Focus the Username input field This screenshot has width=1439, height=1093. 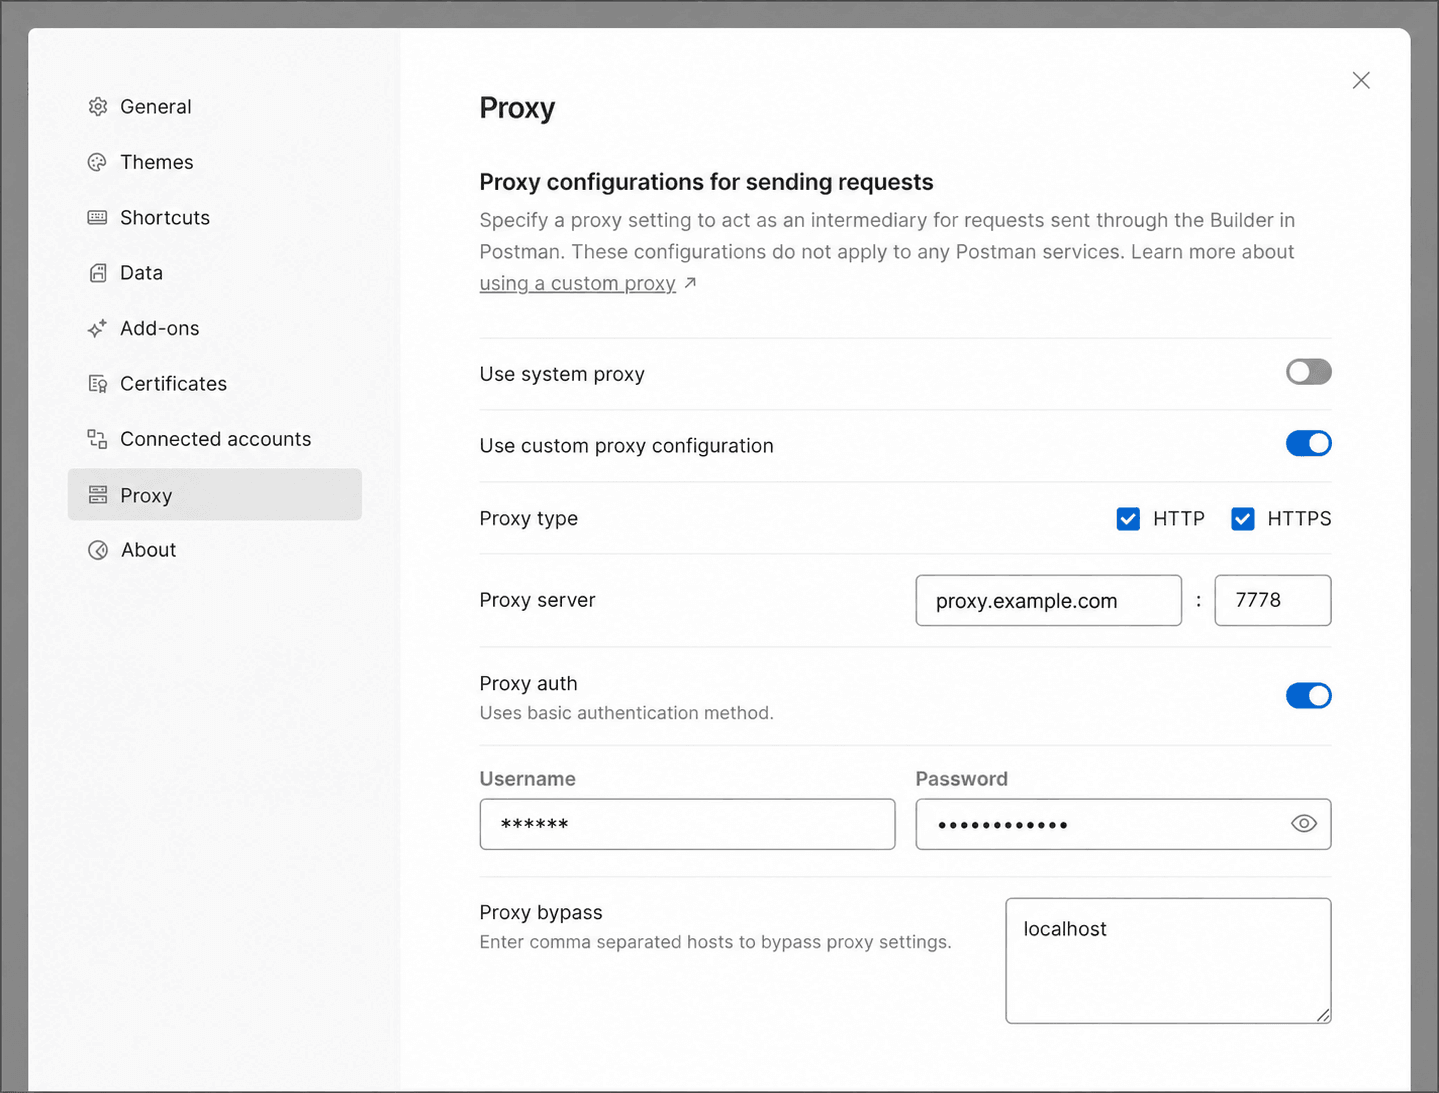click(x=687, y=824)
